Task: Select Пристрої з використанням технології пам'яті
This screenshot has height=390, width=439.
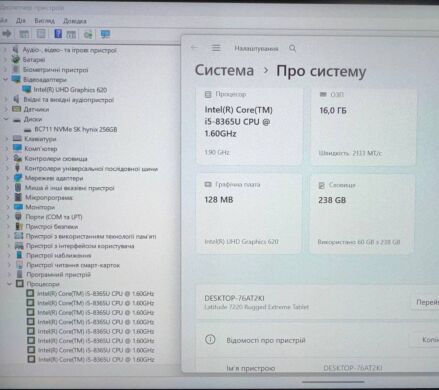Action: (x=91, y=236)
